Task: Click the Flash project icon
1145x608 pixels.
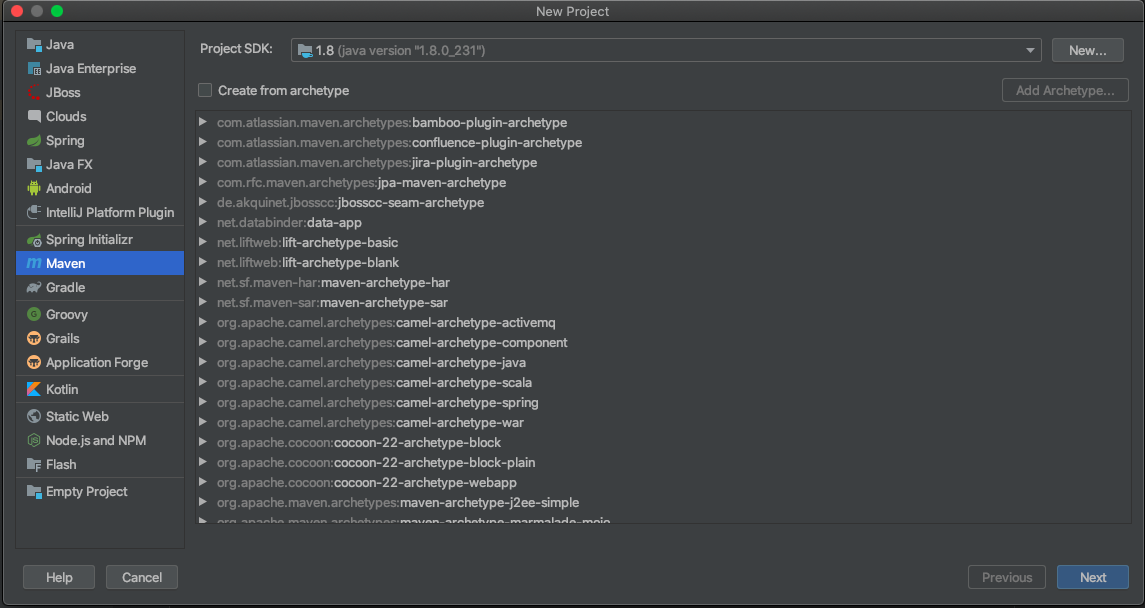Action: click(x=34, y=464)
